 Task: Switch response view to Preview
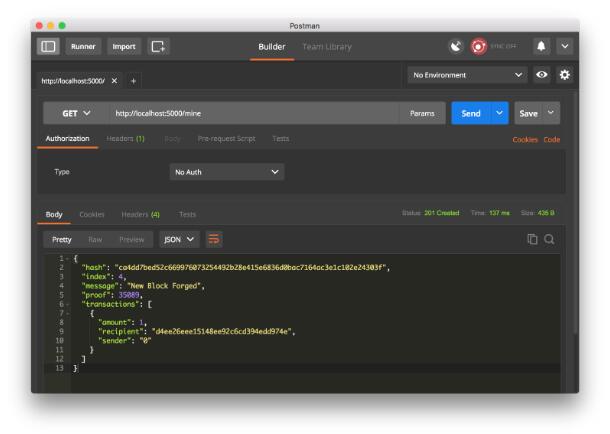coord(131,239)
